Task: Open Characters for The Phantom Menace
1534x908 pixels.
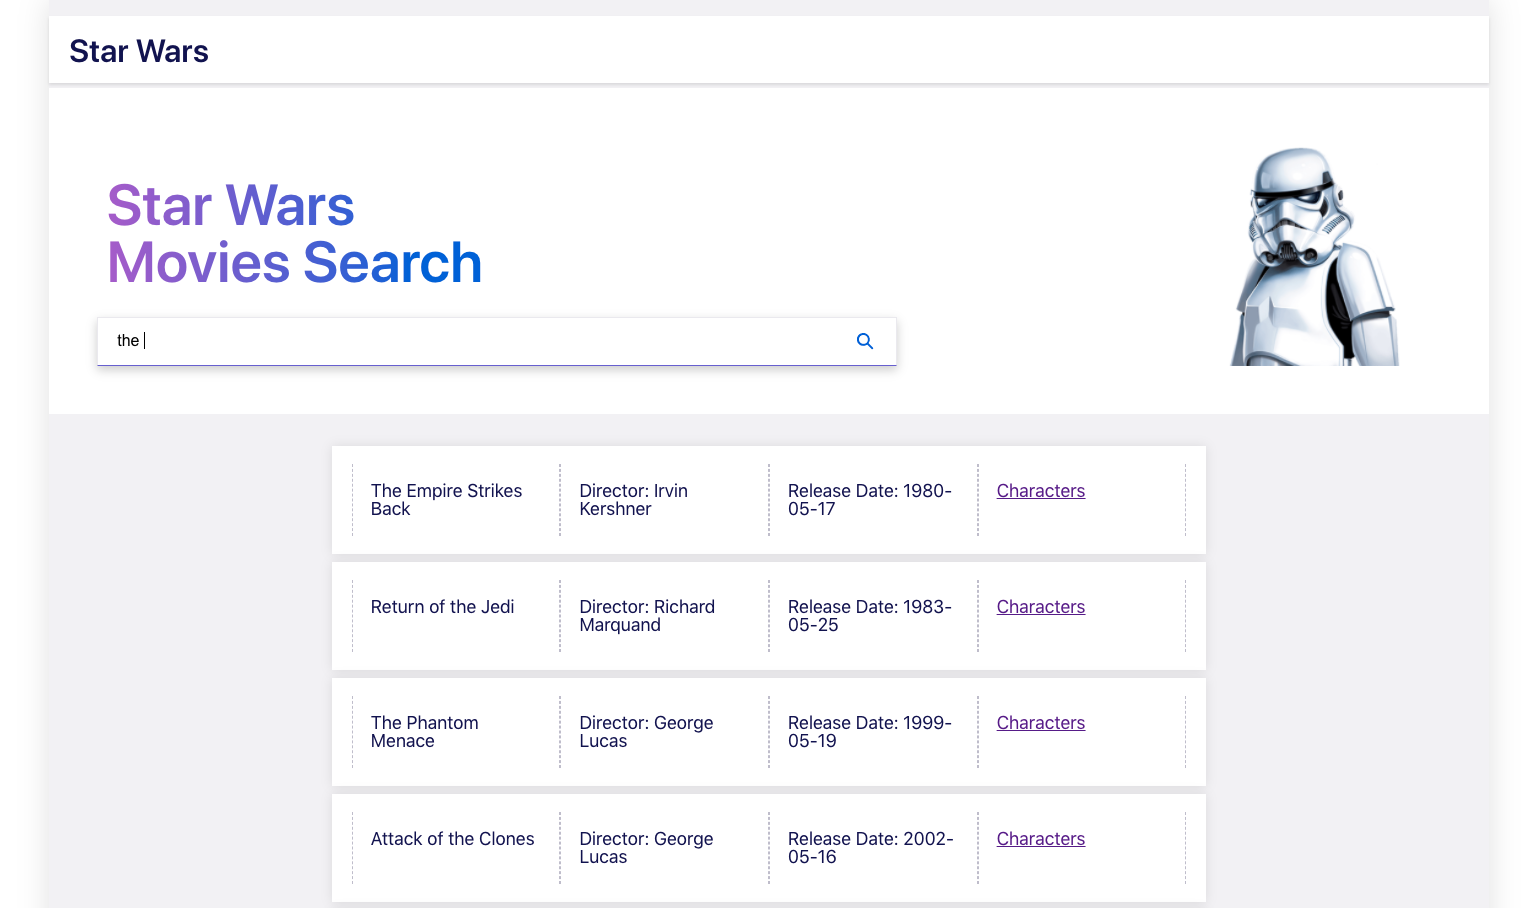Action: tap(1040, 723)
